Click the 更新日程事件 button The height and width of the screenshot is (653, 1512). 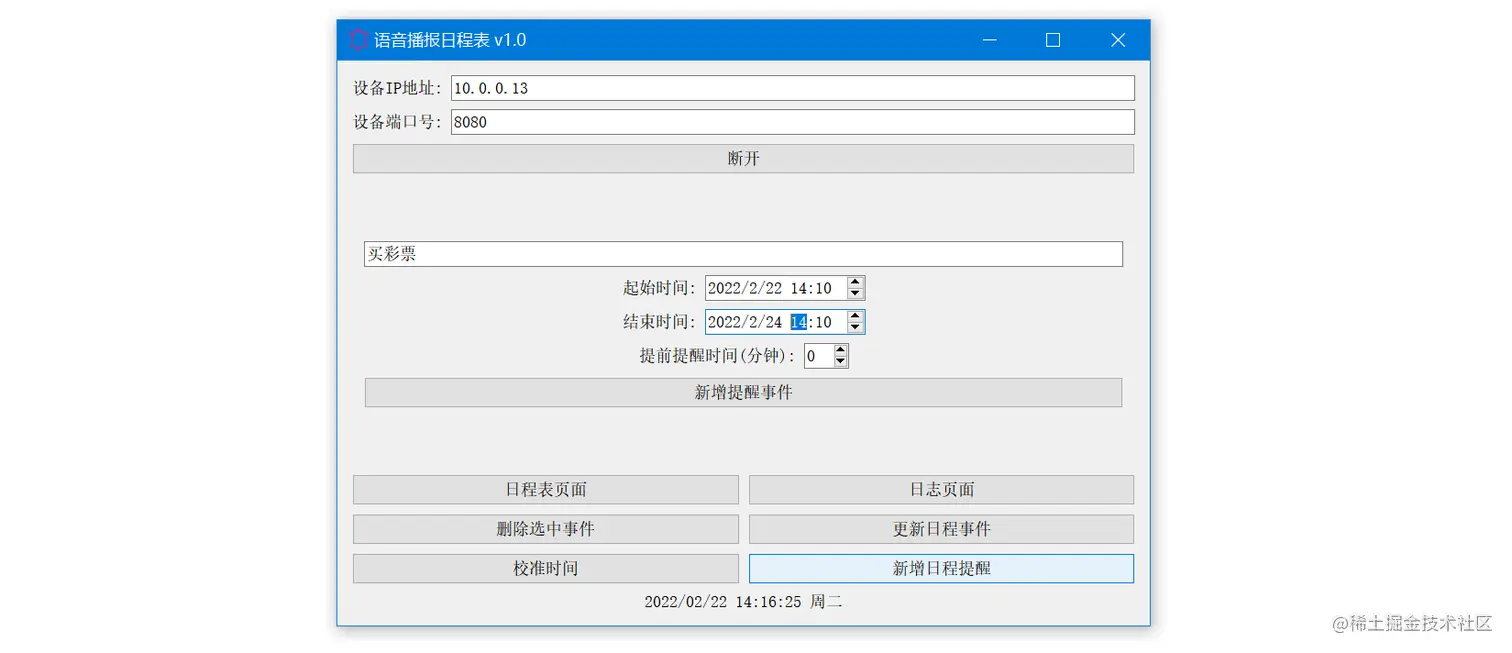click(941, 529)
